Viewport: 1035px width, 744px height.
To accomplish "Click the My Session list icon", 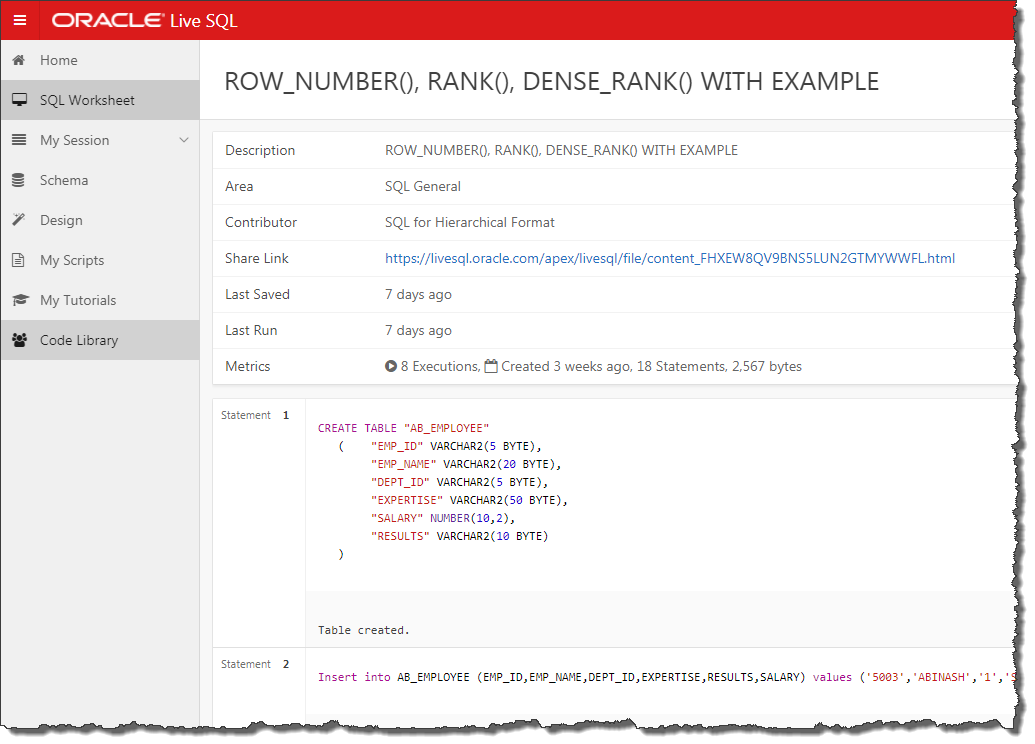I will (x=19, y=140).
